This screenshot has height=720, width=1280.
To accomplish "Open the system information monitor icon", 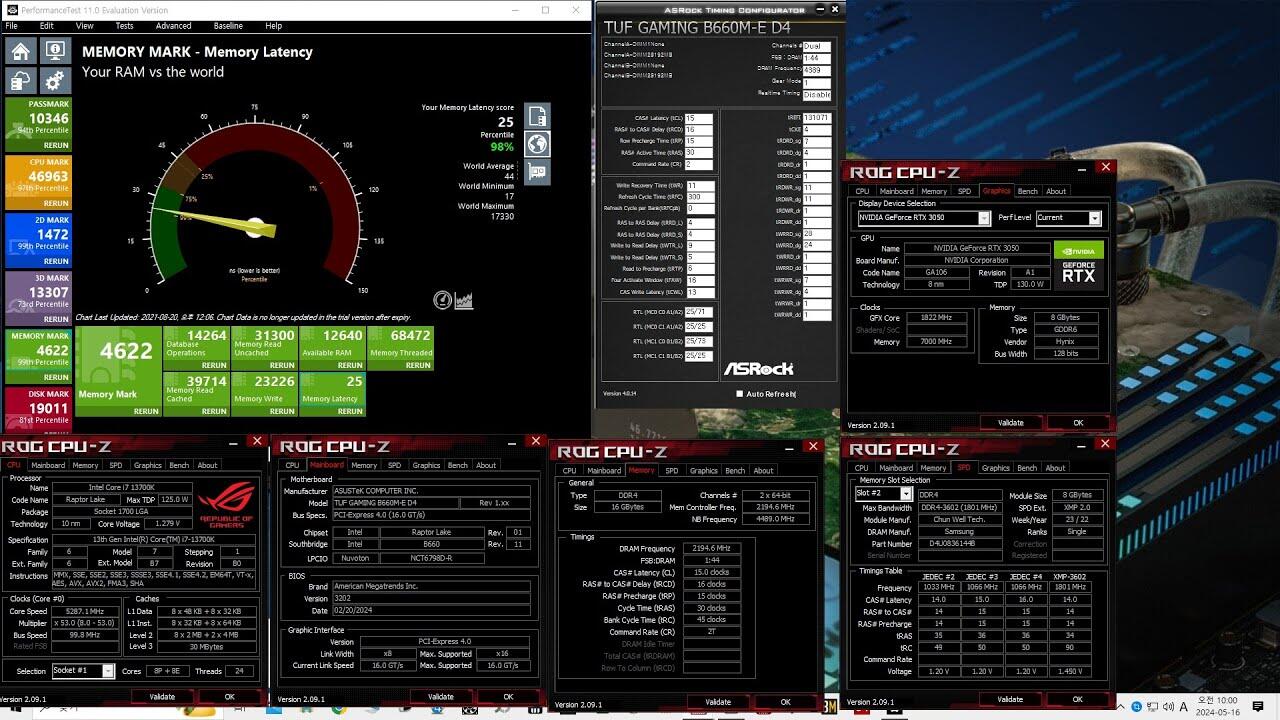I will 55,51.
